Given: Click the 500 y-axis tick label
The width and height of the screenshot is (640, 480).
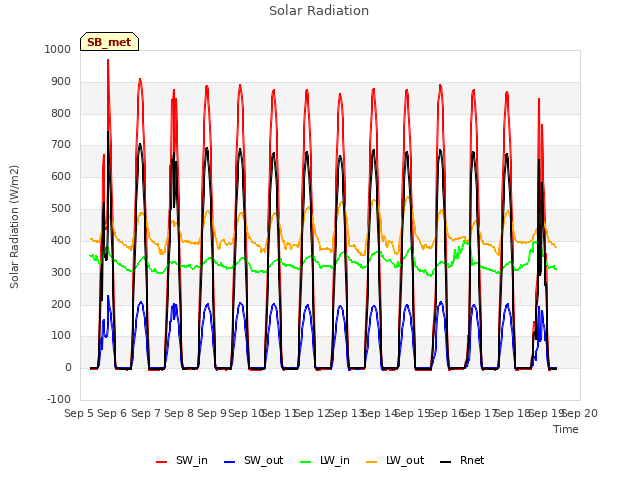Looking at the screenshot, I should [x=61, y=209].
